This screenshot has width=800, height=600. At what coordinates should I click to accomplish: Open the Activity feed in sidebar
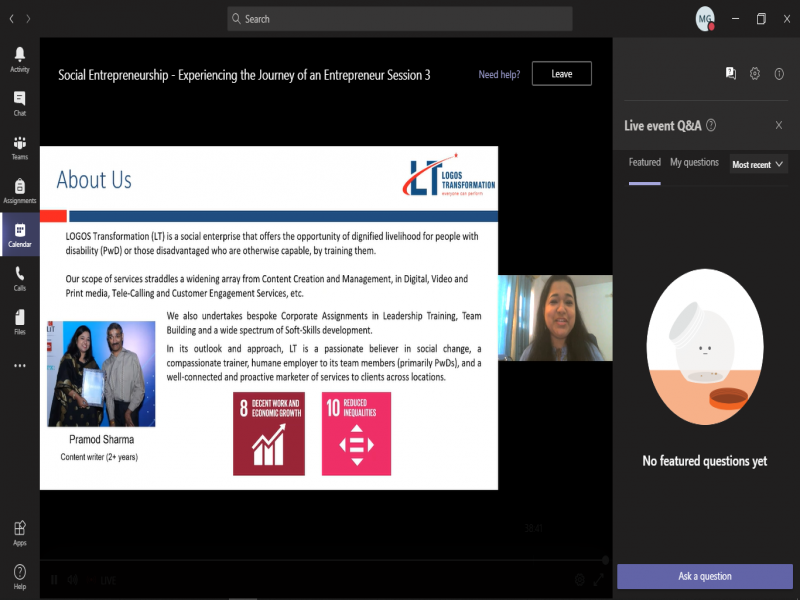coord(19,59)
